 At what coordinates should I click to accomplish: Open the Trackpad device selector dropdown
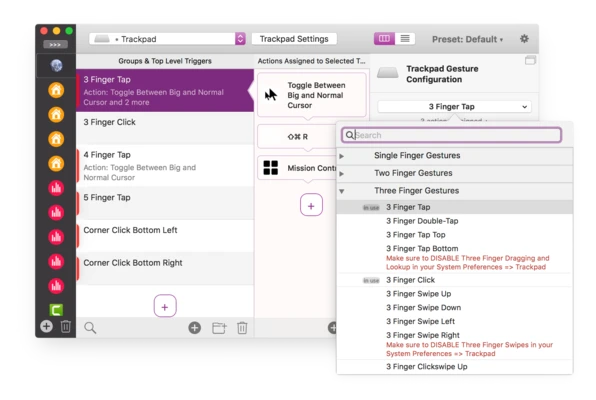167,39
